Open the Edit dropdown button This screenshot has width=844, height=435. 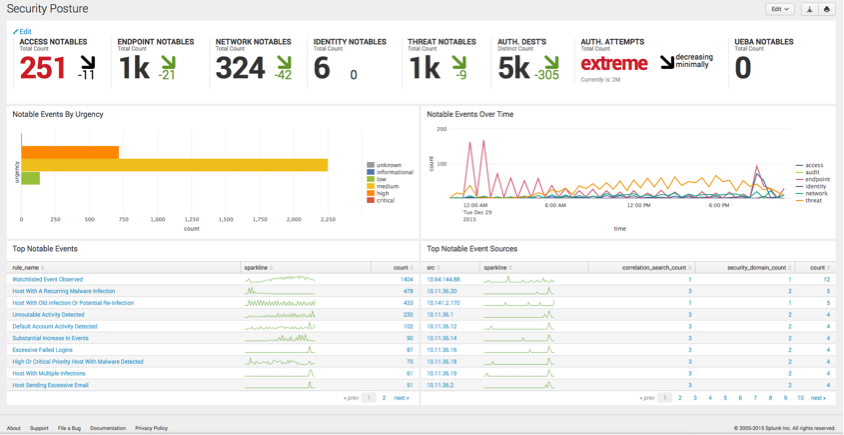coord(779,9)
